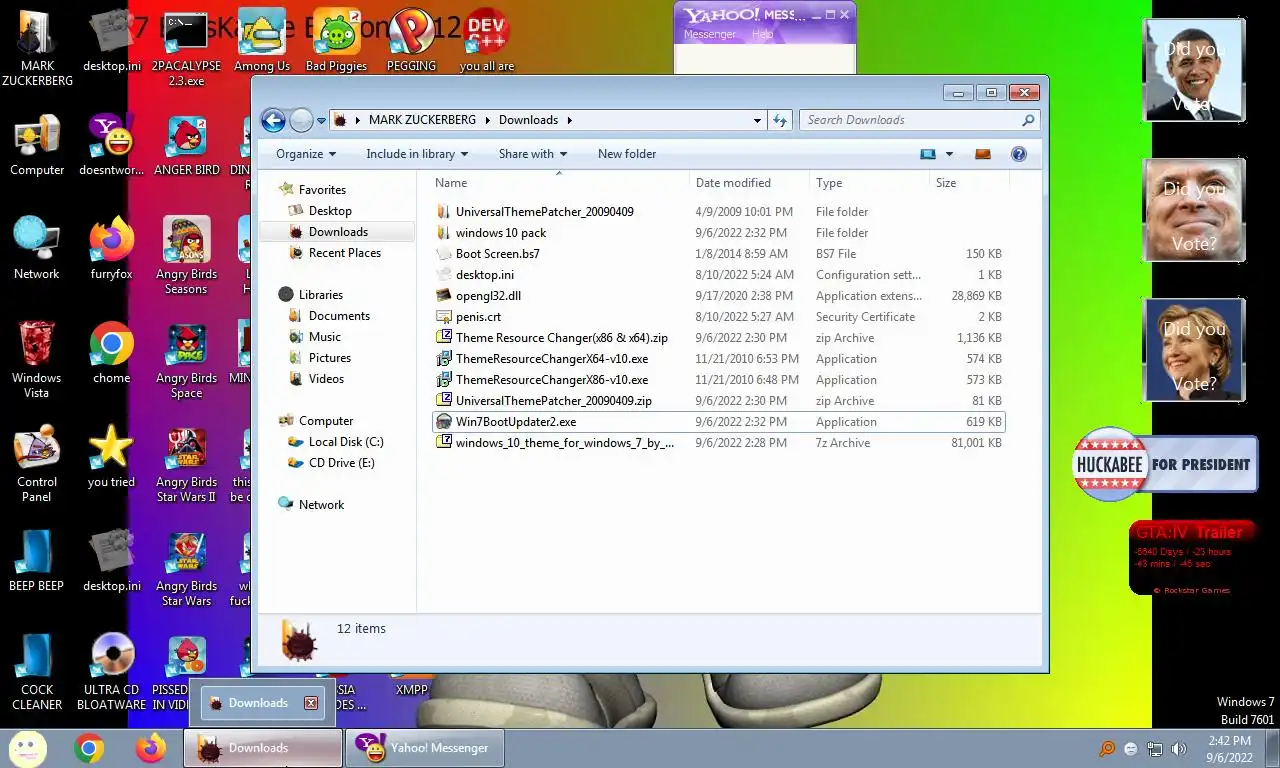Select ThemeResourceChangerX64-v10.exe
1280x768 pixels.
tap(551, 359)
